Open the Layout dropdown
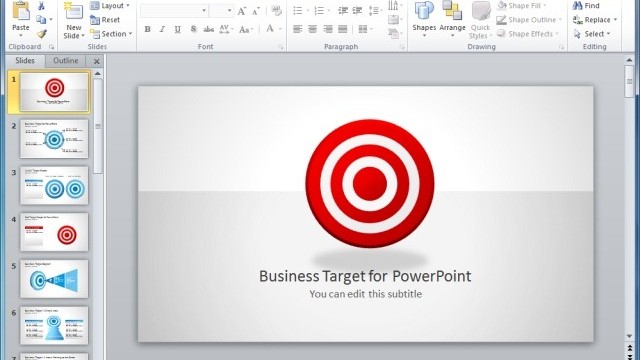This screenshot has width=640, height=360. tap(110, 6)
